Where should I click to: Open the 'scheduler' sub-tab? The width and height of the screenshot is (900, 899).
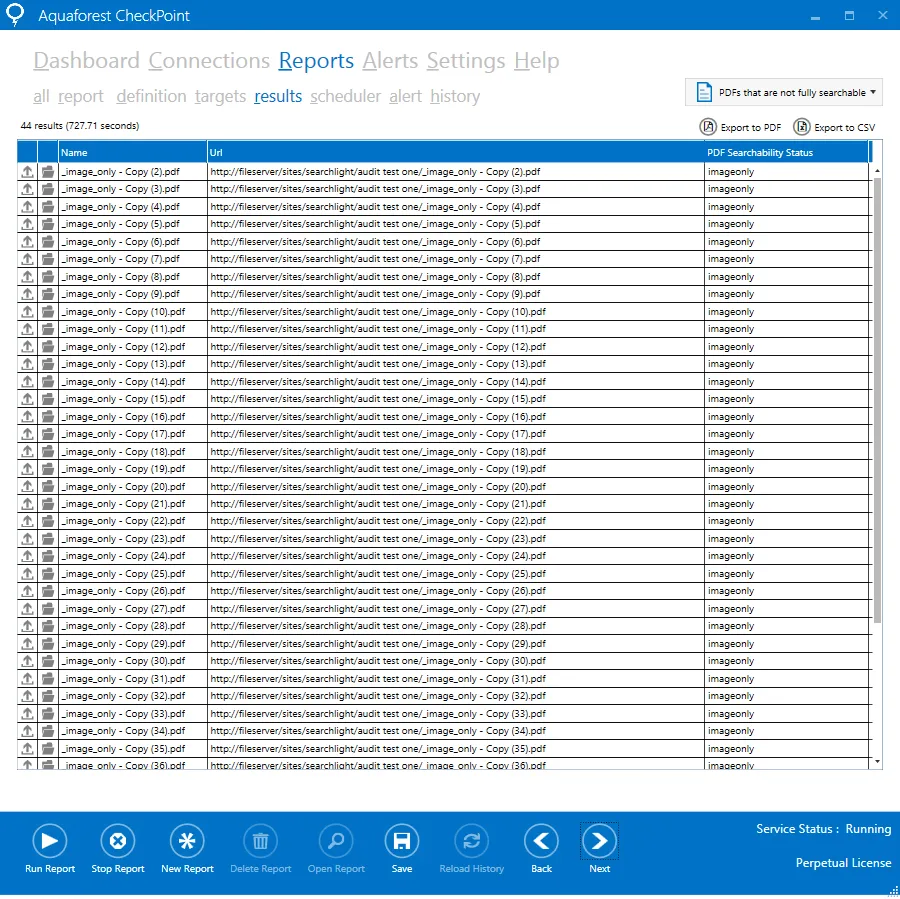tap(346, 96)
